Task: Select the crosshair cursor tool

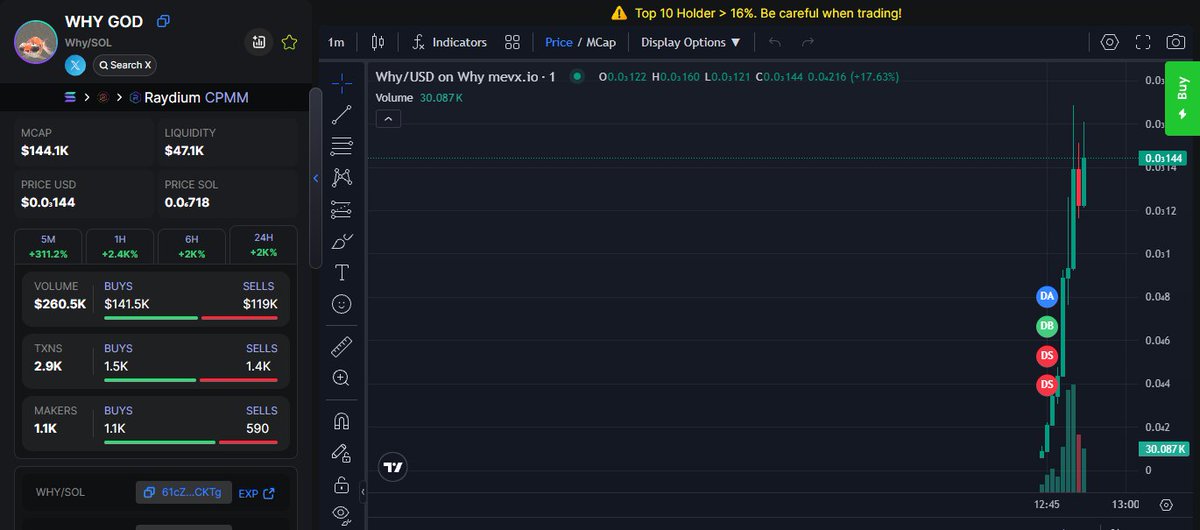Action: click(x=342, y=82)
